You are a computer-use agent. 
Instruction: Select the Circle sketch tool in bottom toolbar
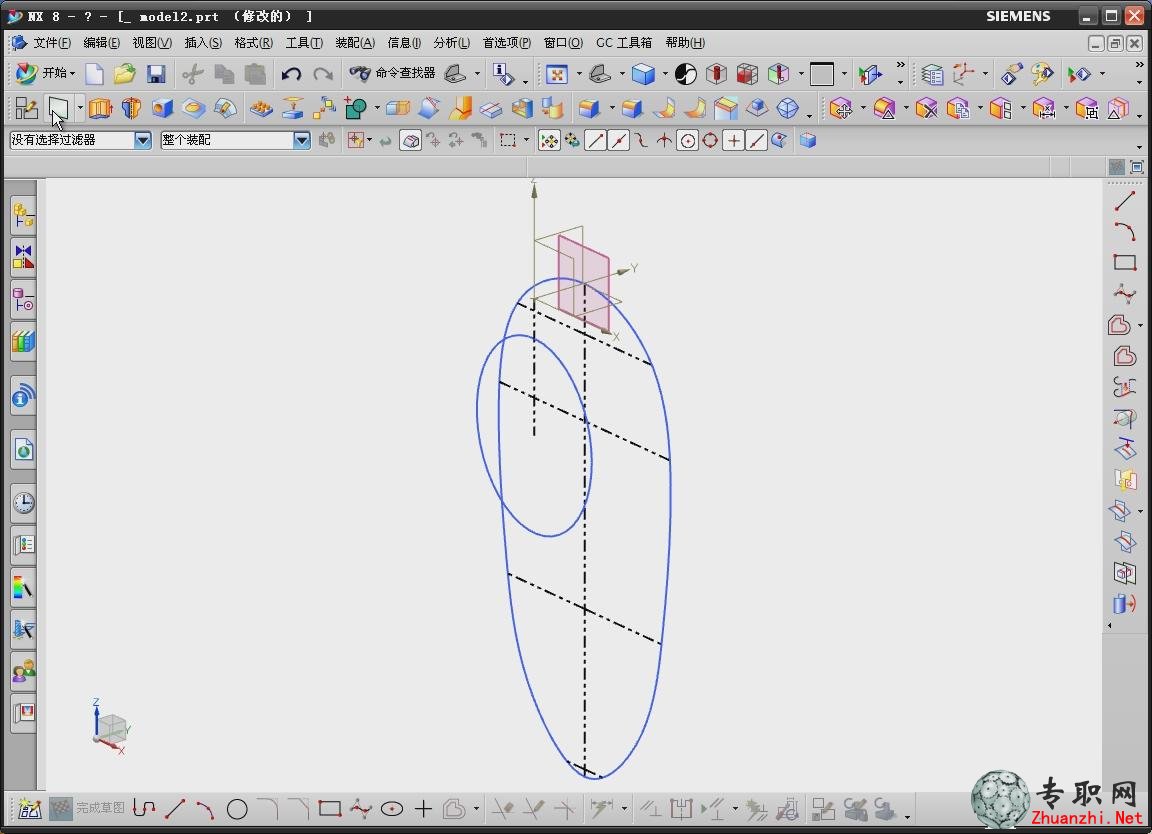click(237, 809)
